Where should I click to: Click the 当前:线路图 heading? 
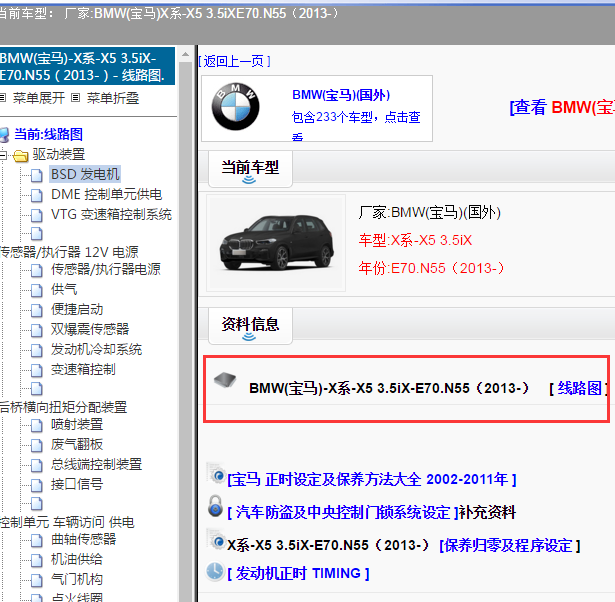(x=49, y=135)
